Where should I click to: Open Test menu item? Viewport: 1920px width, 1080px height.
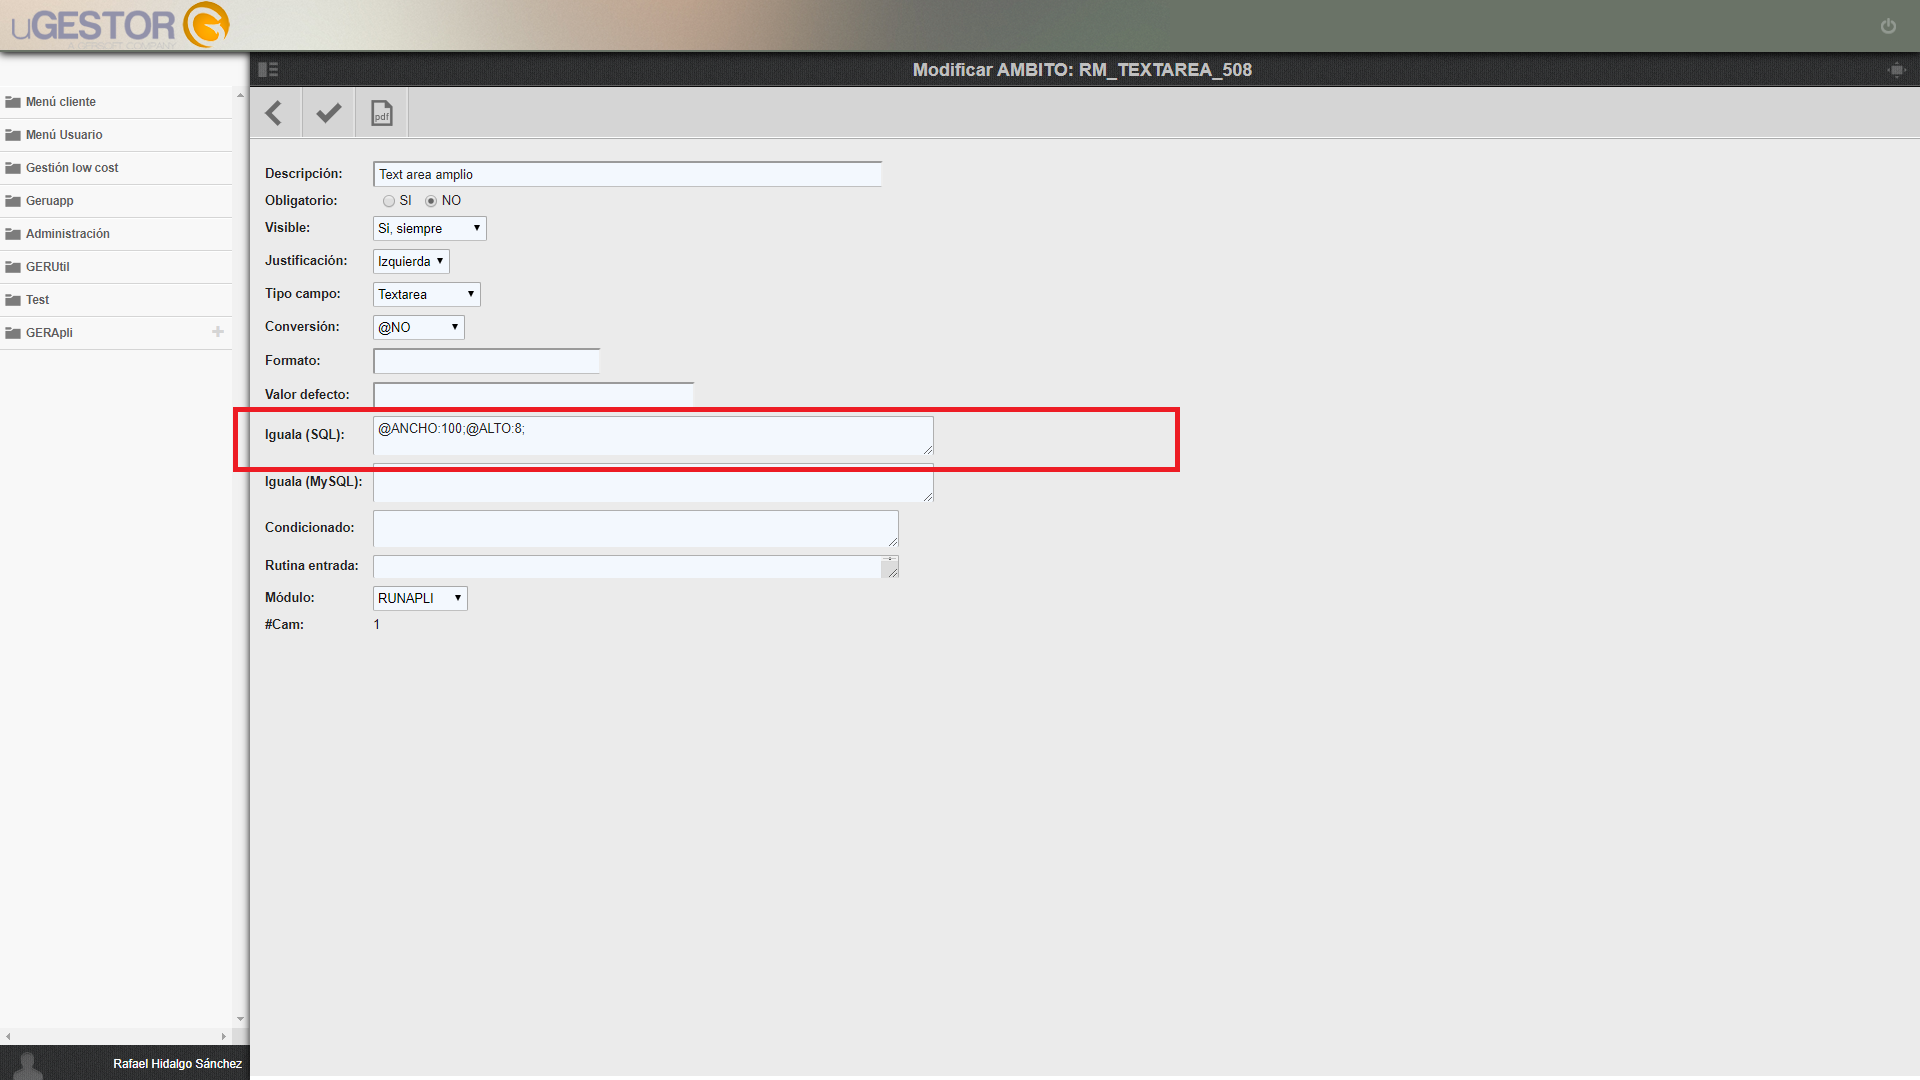(x=116, y=300)
